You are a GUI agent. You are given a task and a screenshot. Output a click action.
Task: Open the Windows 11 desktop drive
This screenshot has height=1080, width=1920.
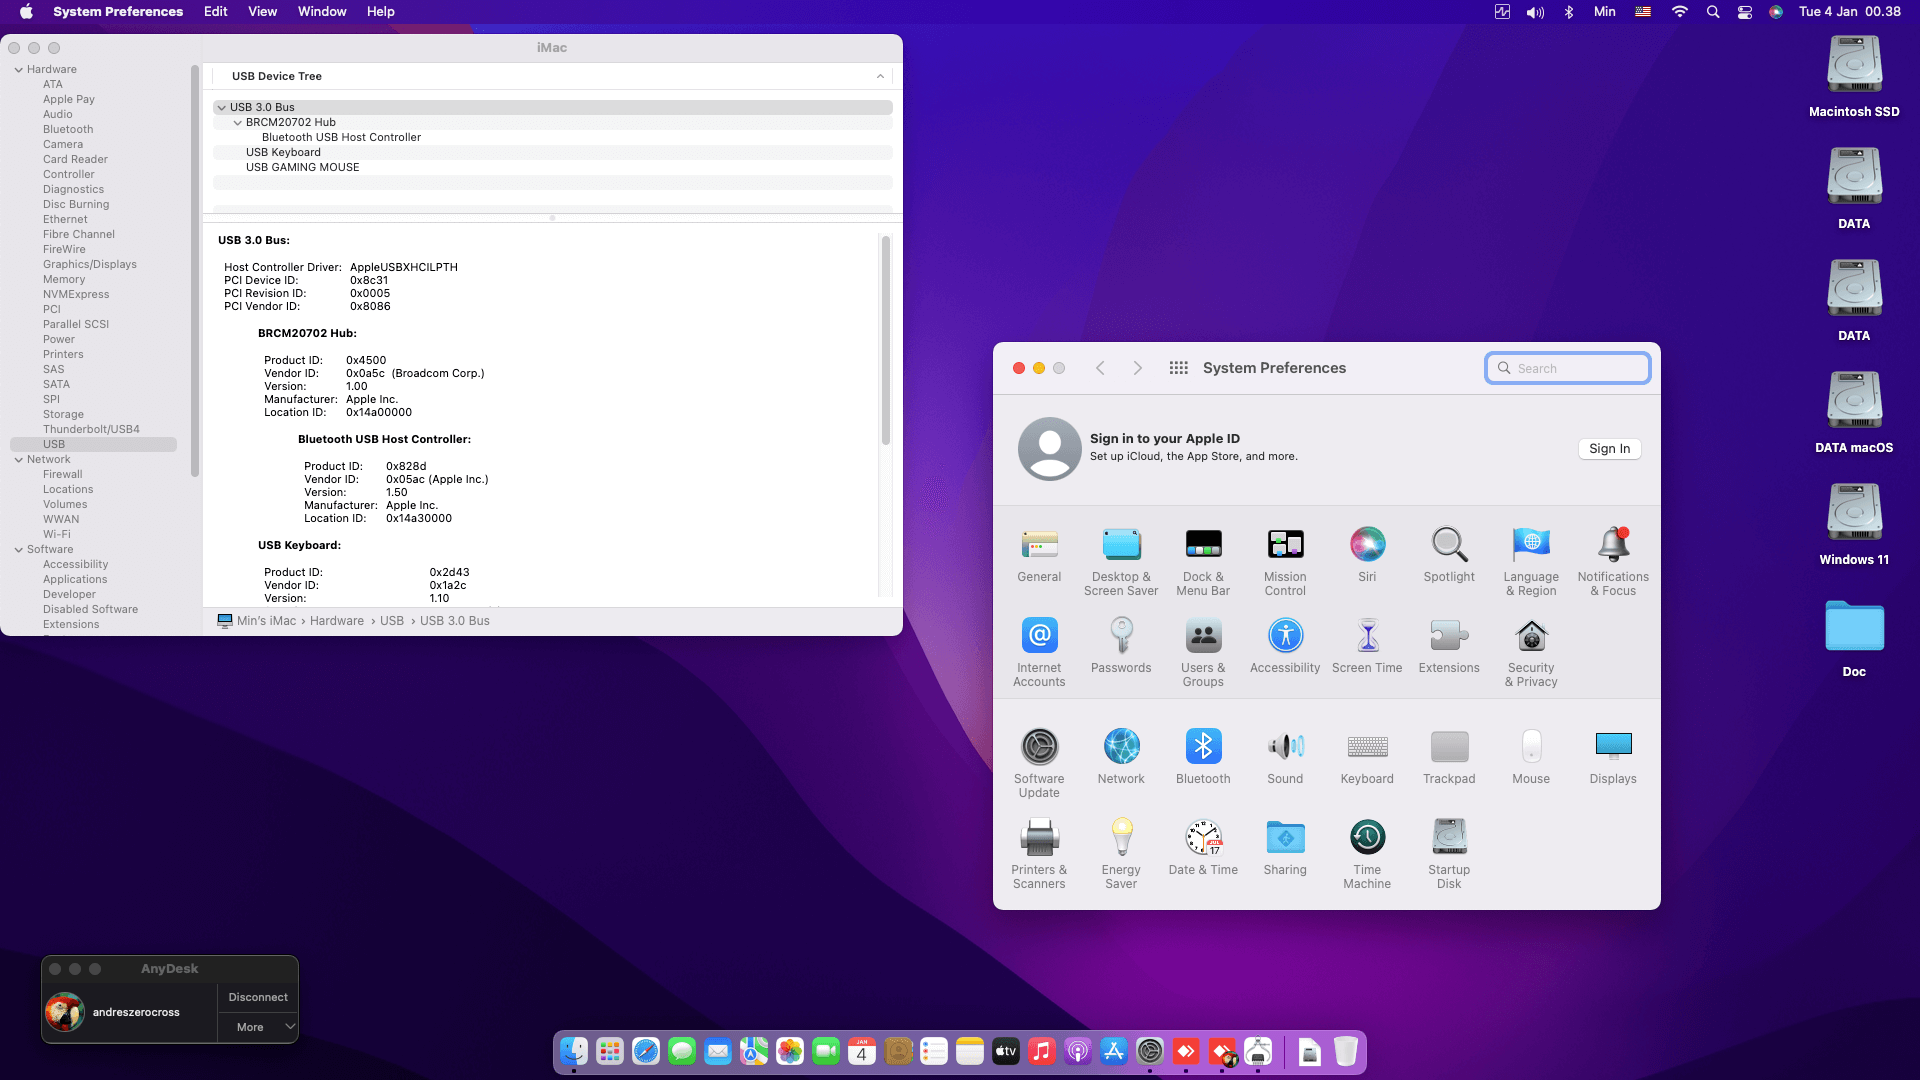coord(1854,525)
